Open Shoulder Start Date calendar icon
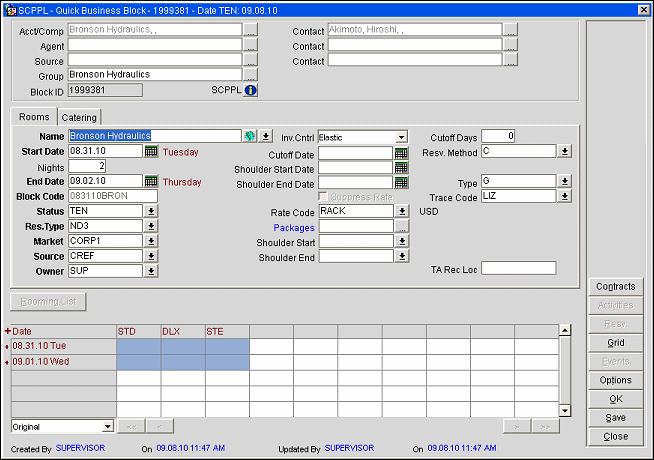 pyautogui.click(x=401, y=169)
